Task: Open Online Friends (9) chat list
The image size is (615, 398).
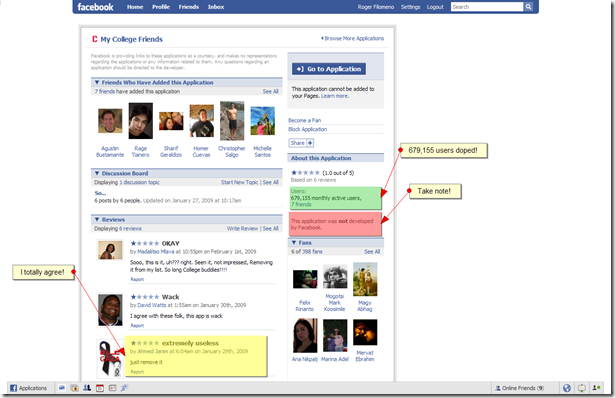Action: point(519,388)
